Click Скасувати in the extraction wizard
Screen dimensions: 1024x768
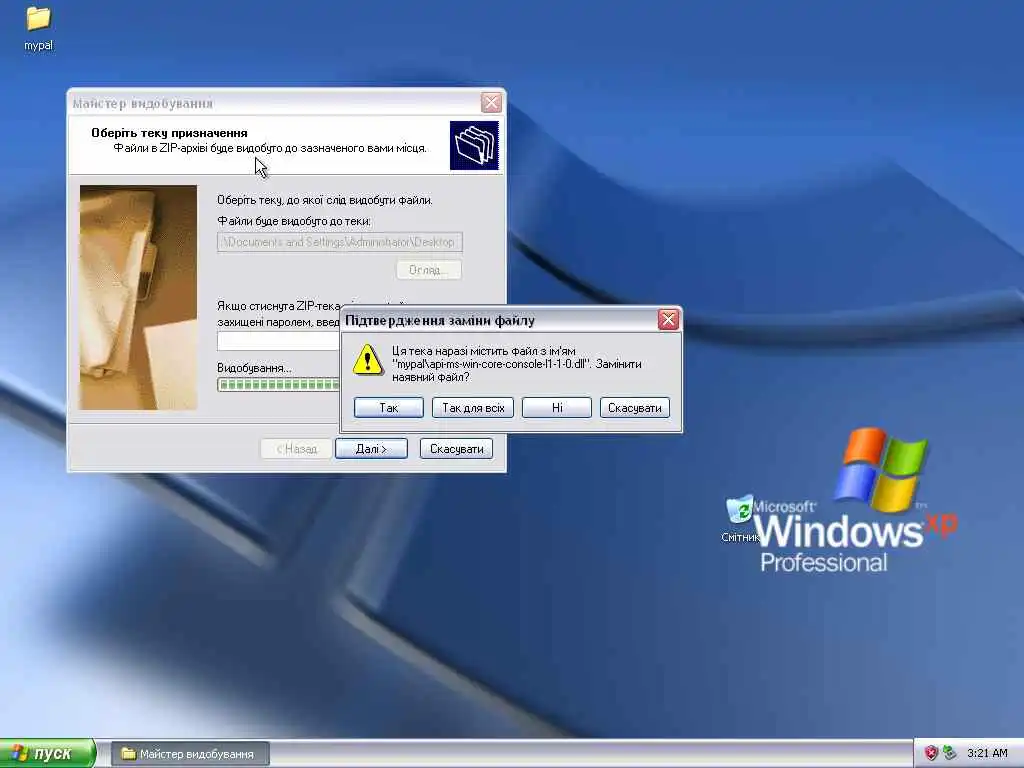pos(456,449)
